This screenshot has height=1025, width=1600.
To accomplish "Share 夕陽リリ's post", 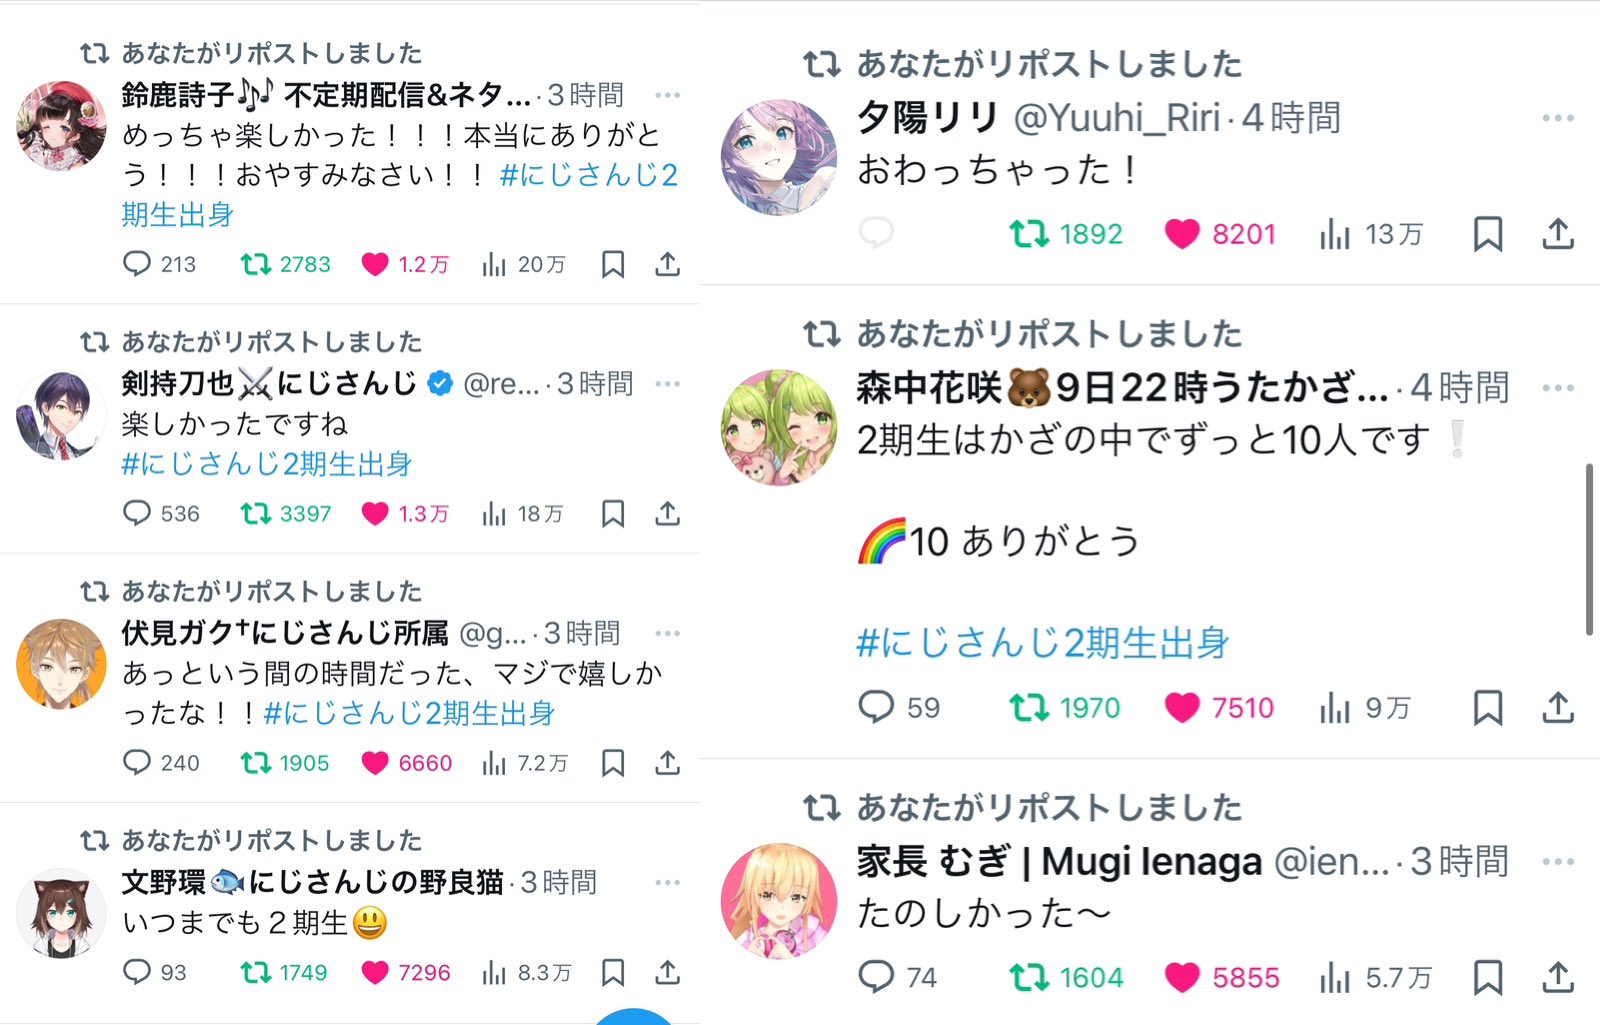I will click(x=1558, y=234).
